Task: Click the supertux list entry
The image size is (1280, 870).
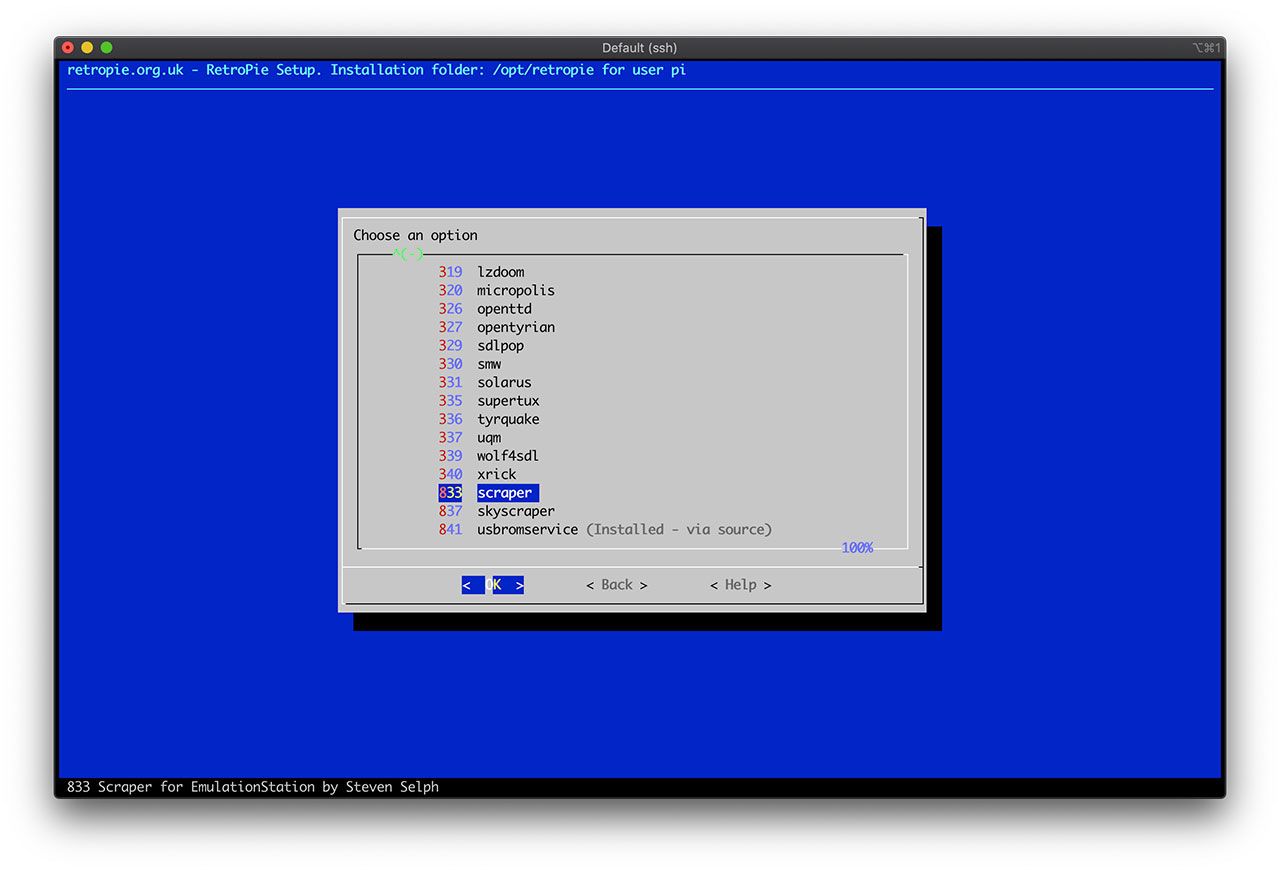Action: 508,401
